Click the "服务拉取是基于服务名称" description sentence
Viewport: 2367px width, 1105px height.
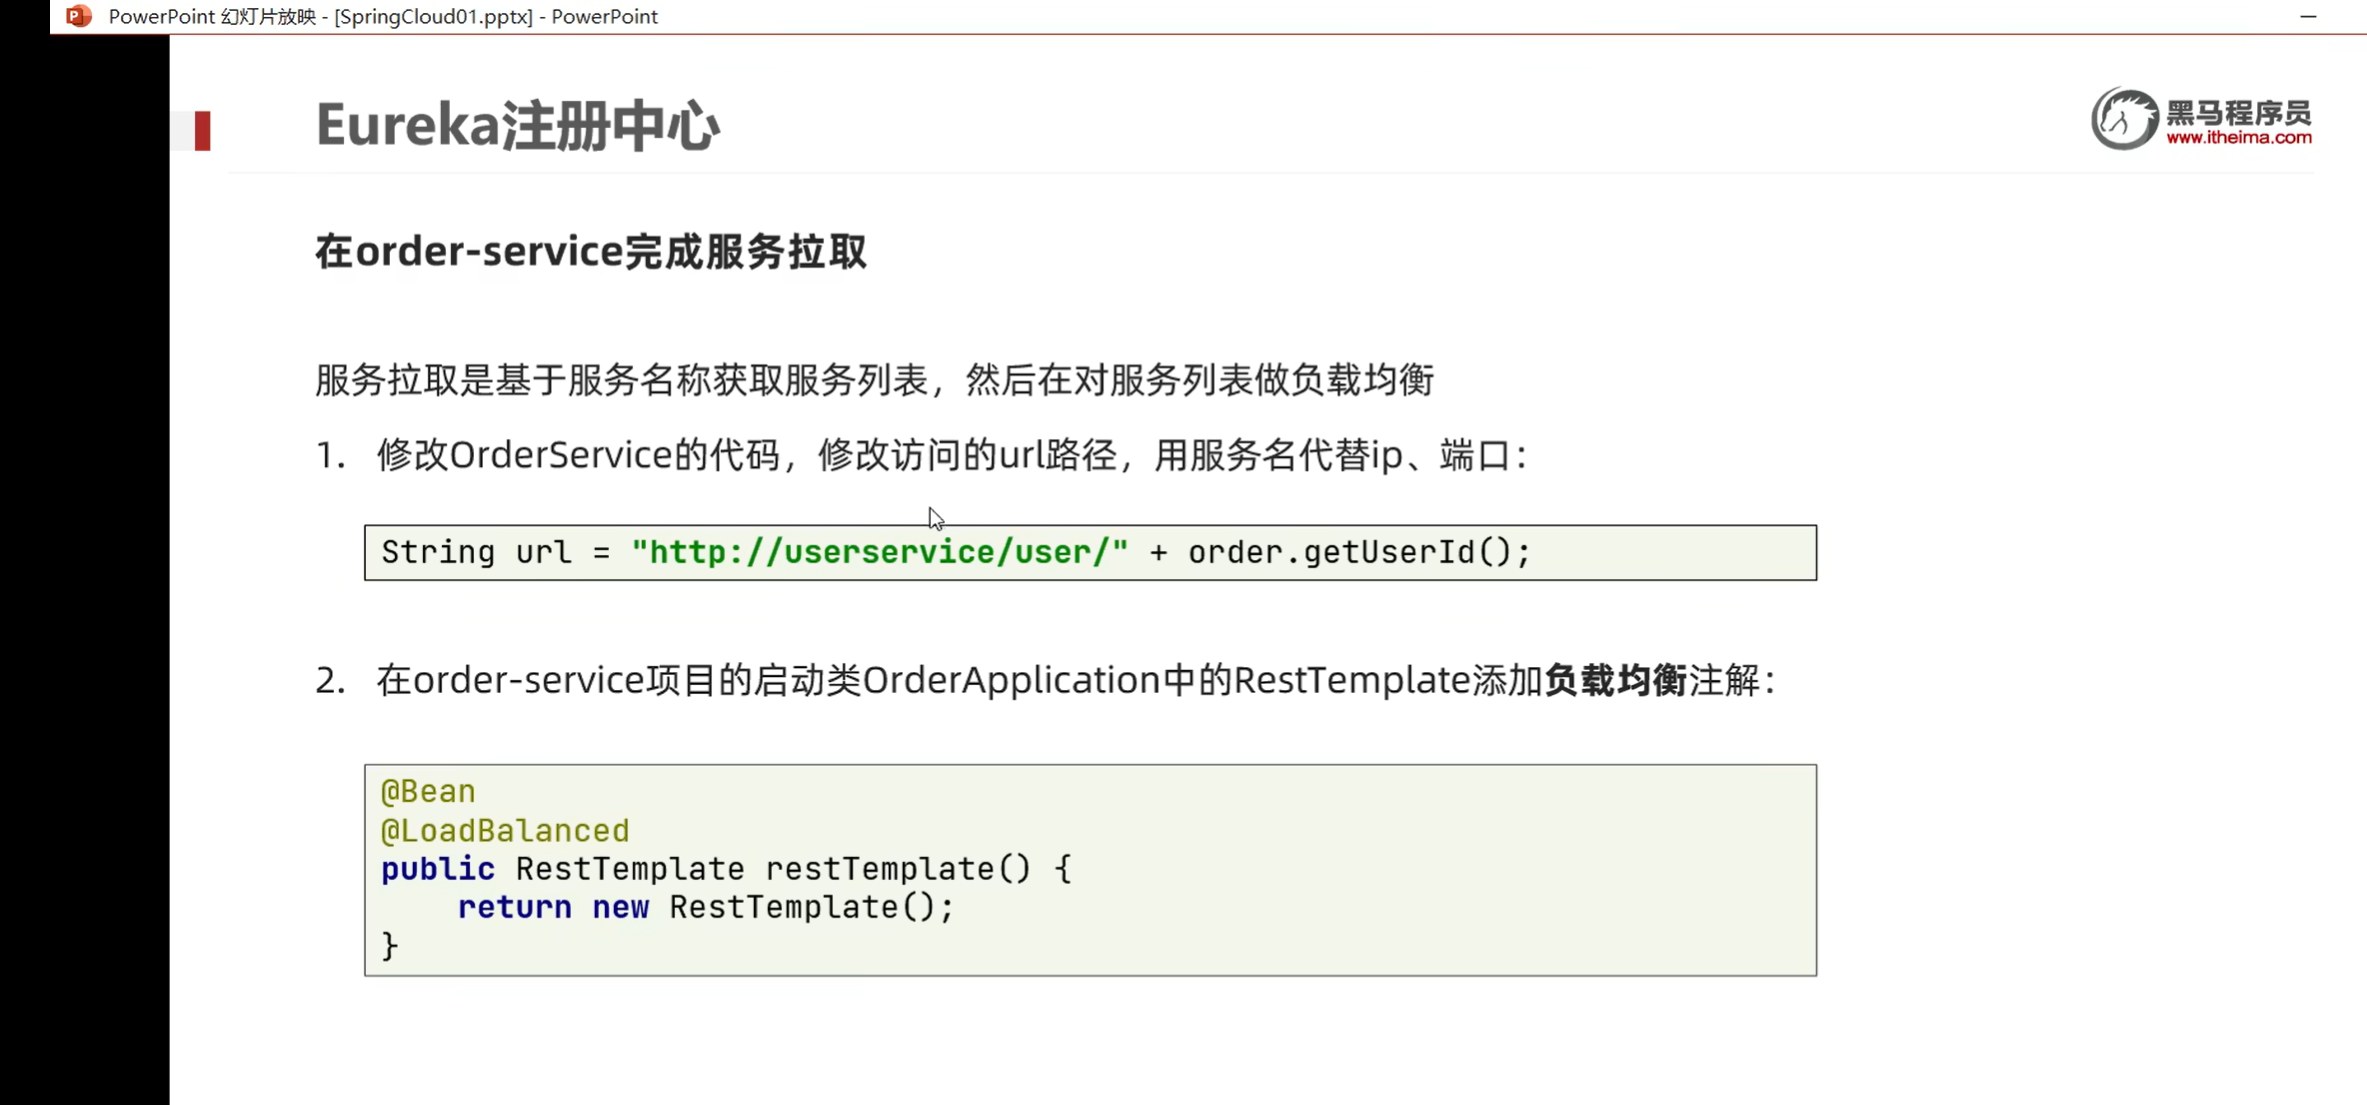pos(874,380)
